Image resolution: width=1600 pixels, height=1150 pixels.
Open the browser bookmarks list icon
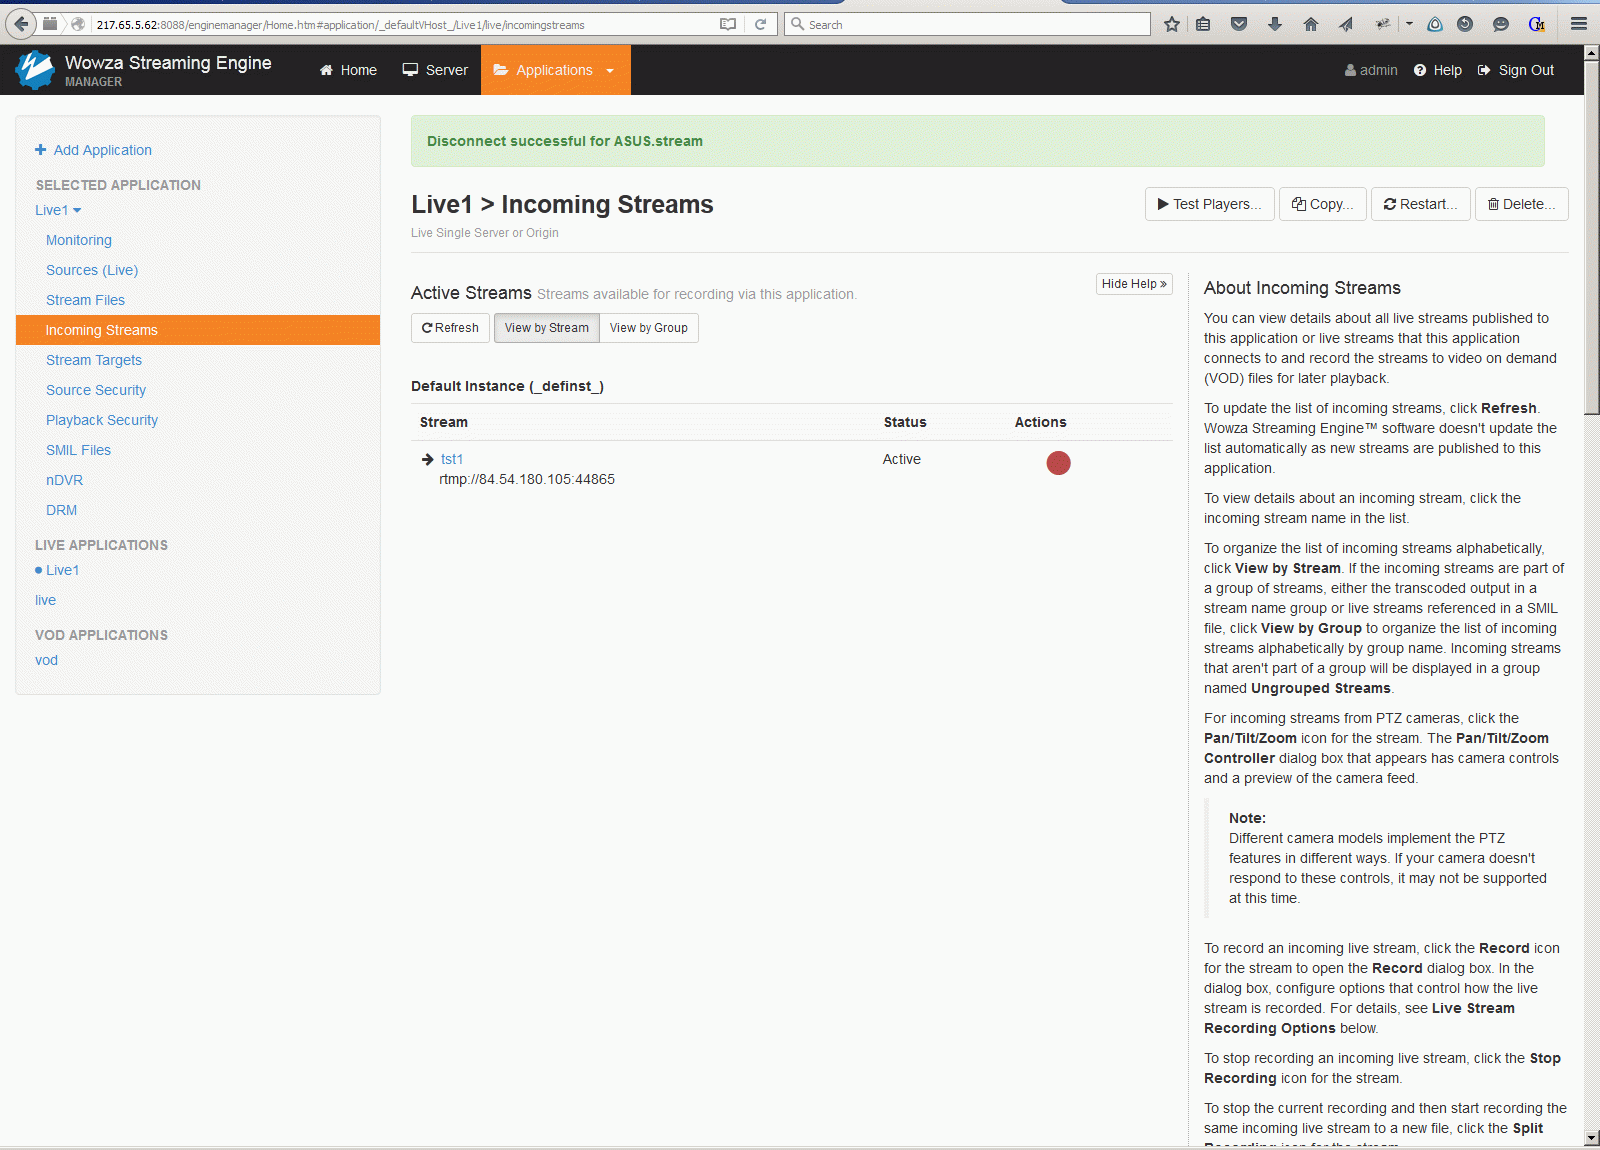pyautogui.click(x=1203, y=24)
